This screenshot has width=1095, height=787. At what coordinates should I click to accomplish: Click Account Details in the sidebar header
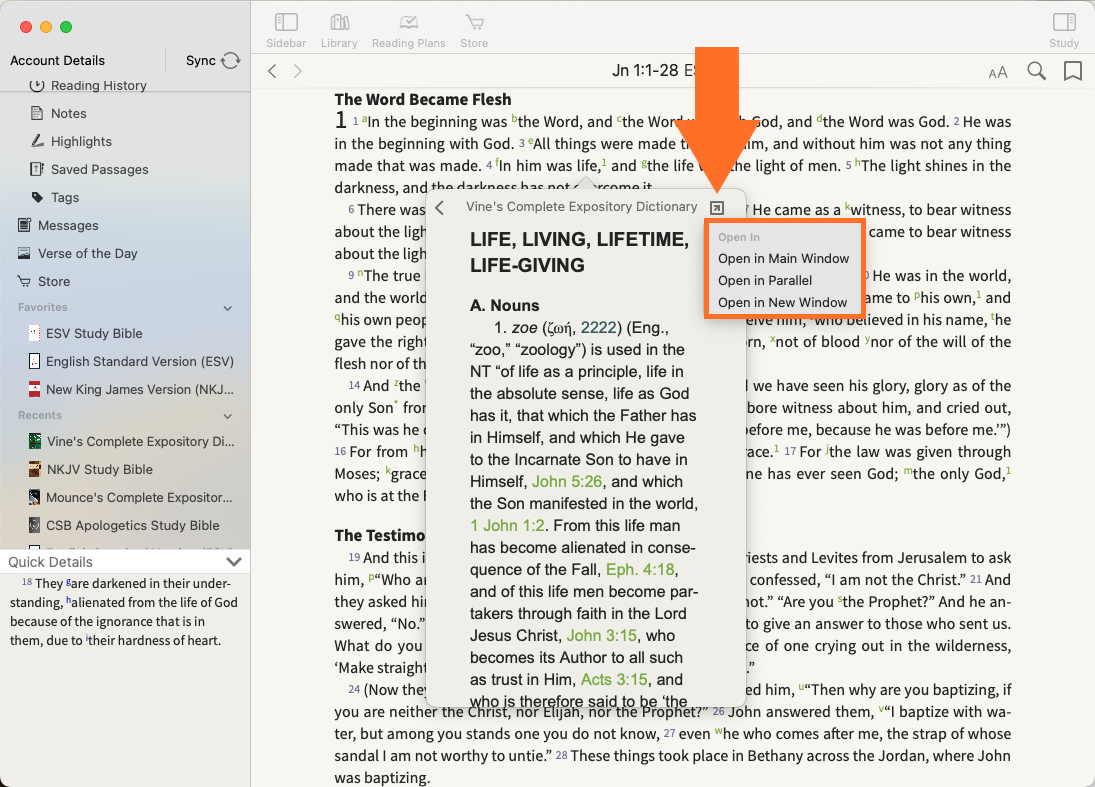pos(57,60)
